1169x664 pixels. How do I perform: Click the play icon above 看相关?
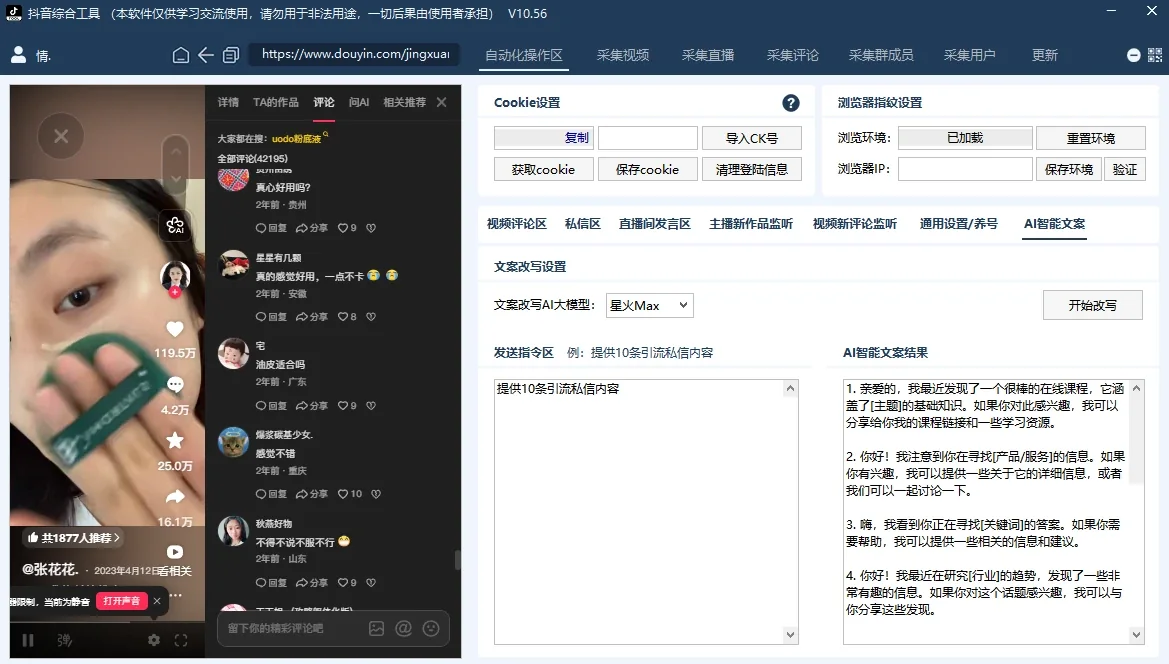(x=175, y=552)
